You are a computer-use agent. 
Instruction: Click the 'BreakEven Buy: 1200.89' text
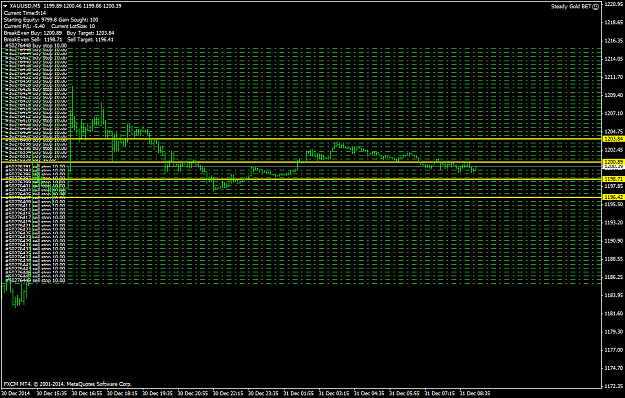33,33
